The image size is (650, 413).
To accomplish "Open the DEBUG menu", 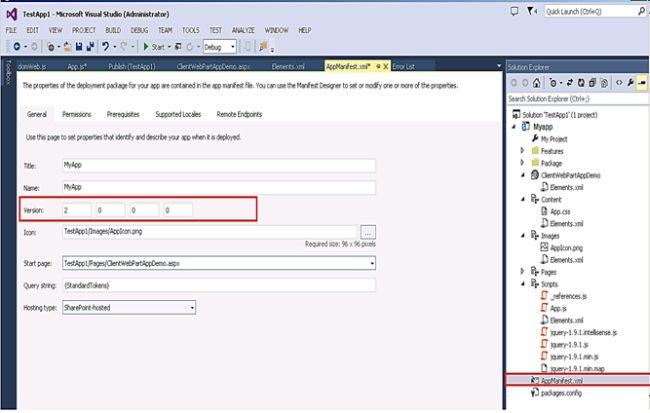I will 139,30.
